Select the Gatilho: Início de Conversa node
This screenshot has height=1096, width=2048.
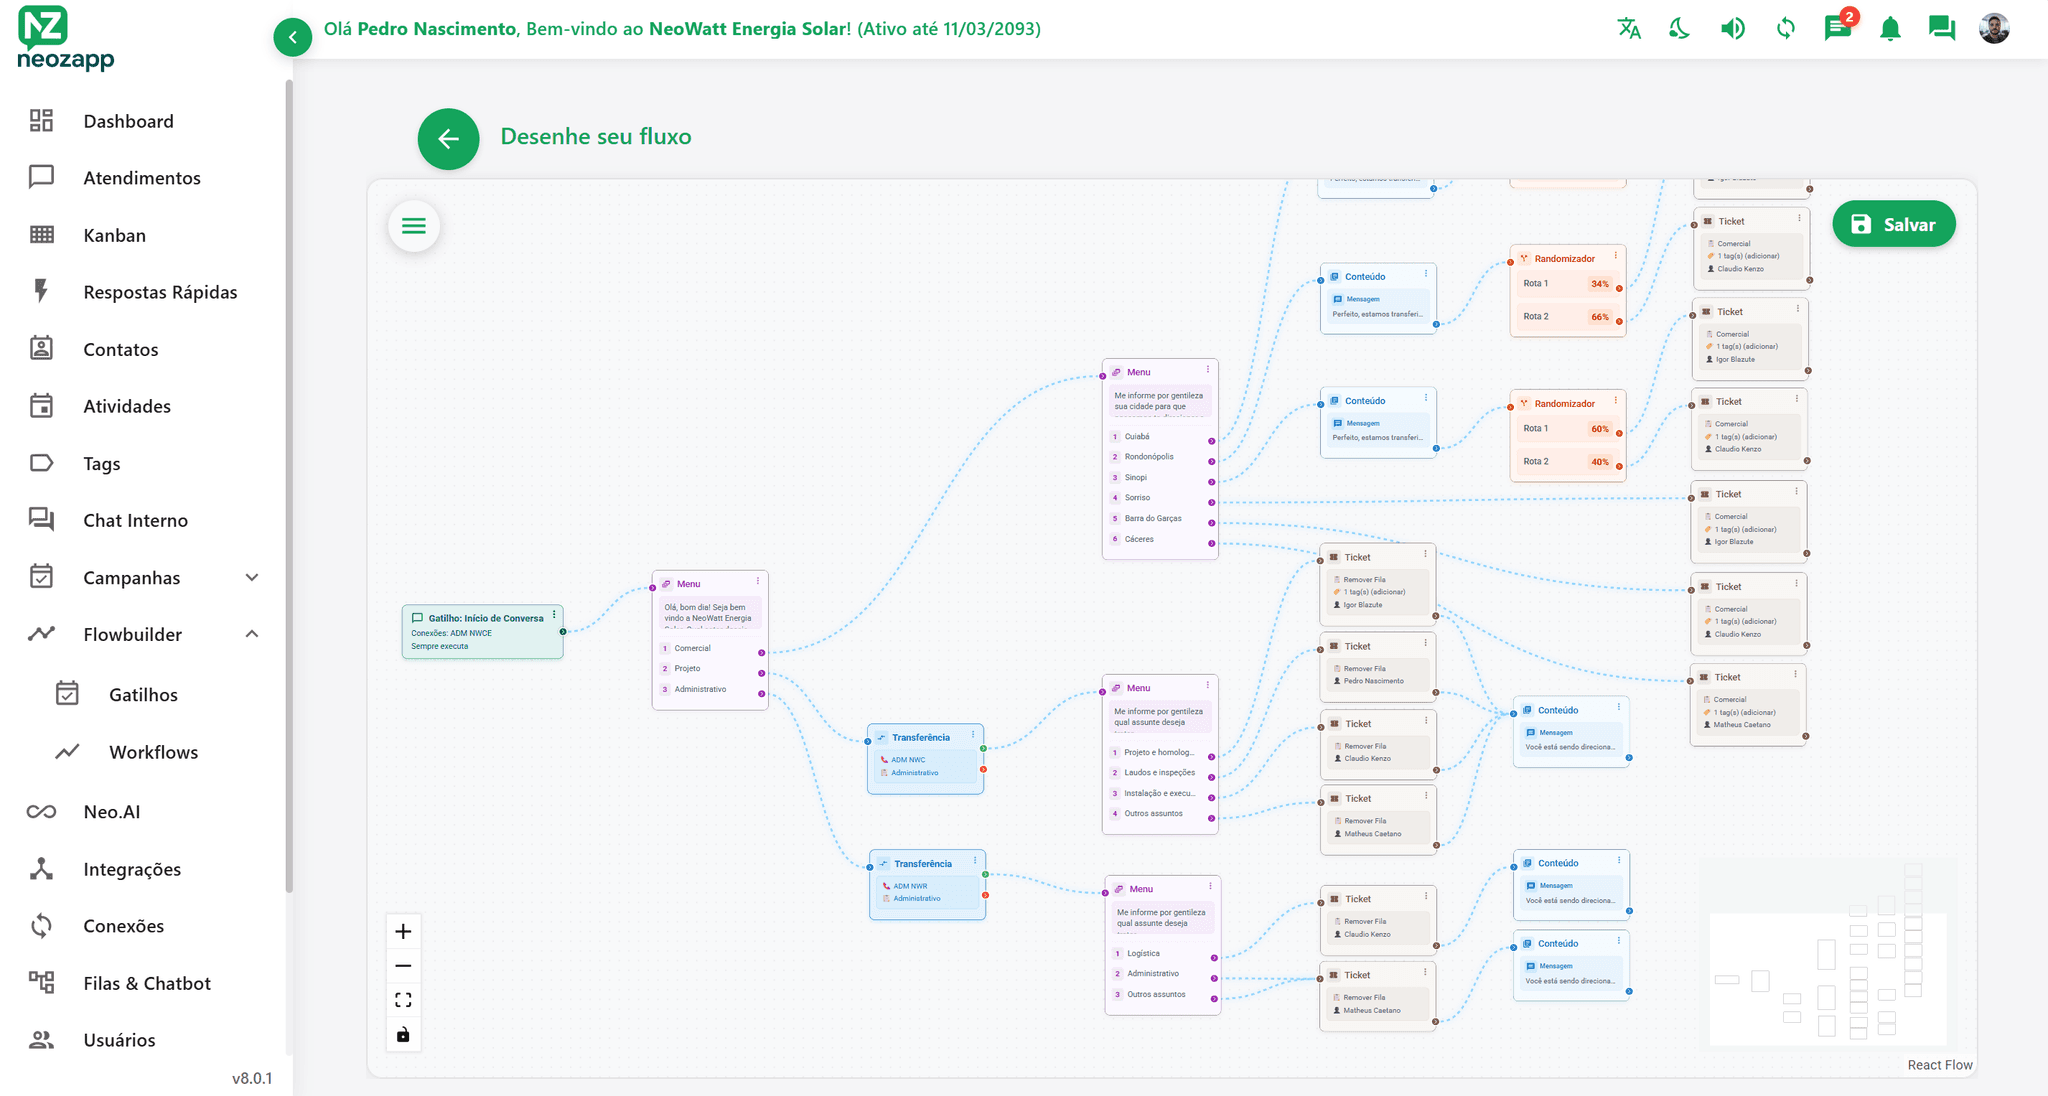(482, 631)
